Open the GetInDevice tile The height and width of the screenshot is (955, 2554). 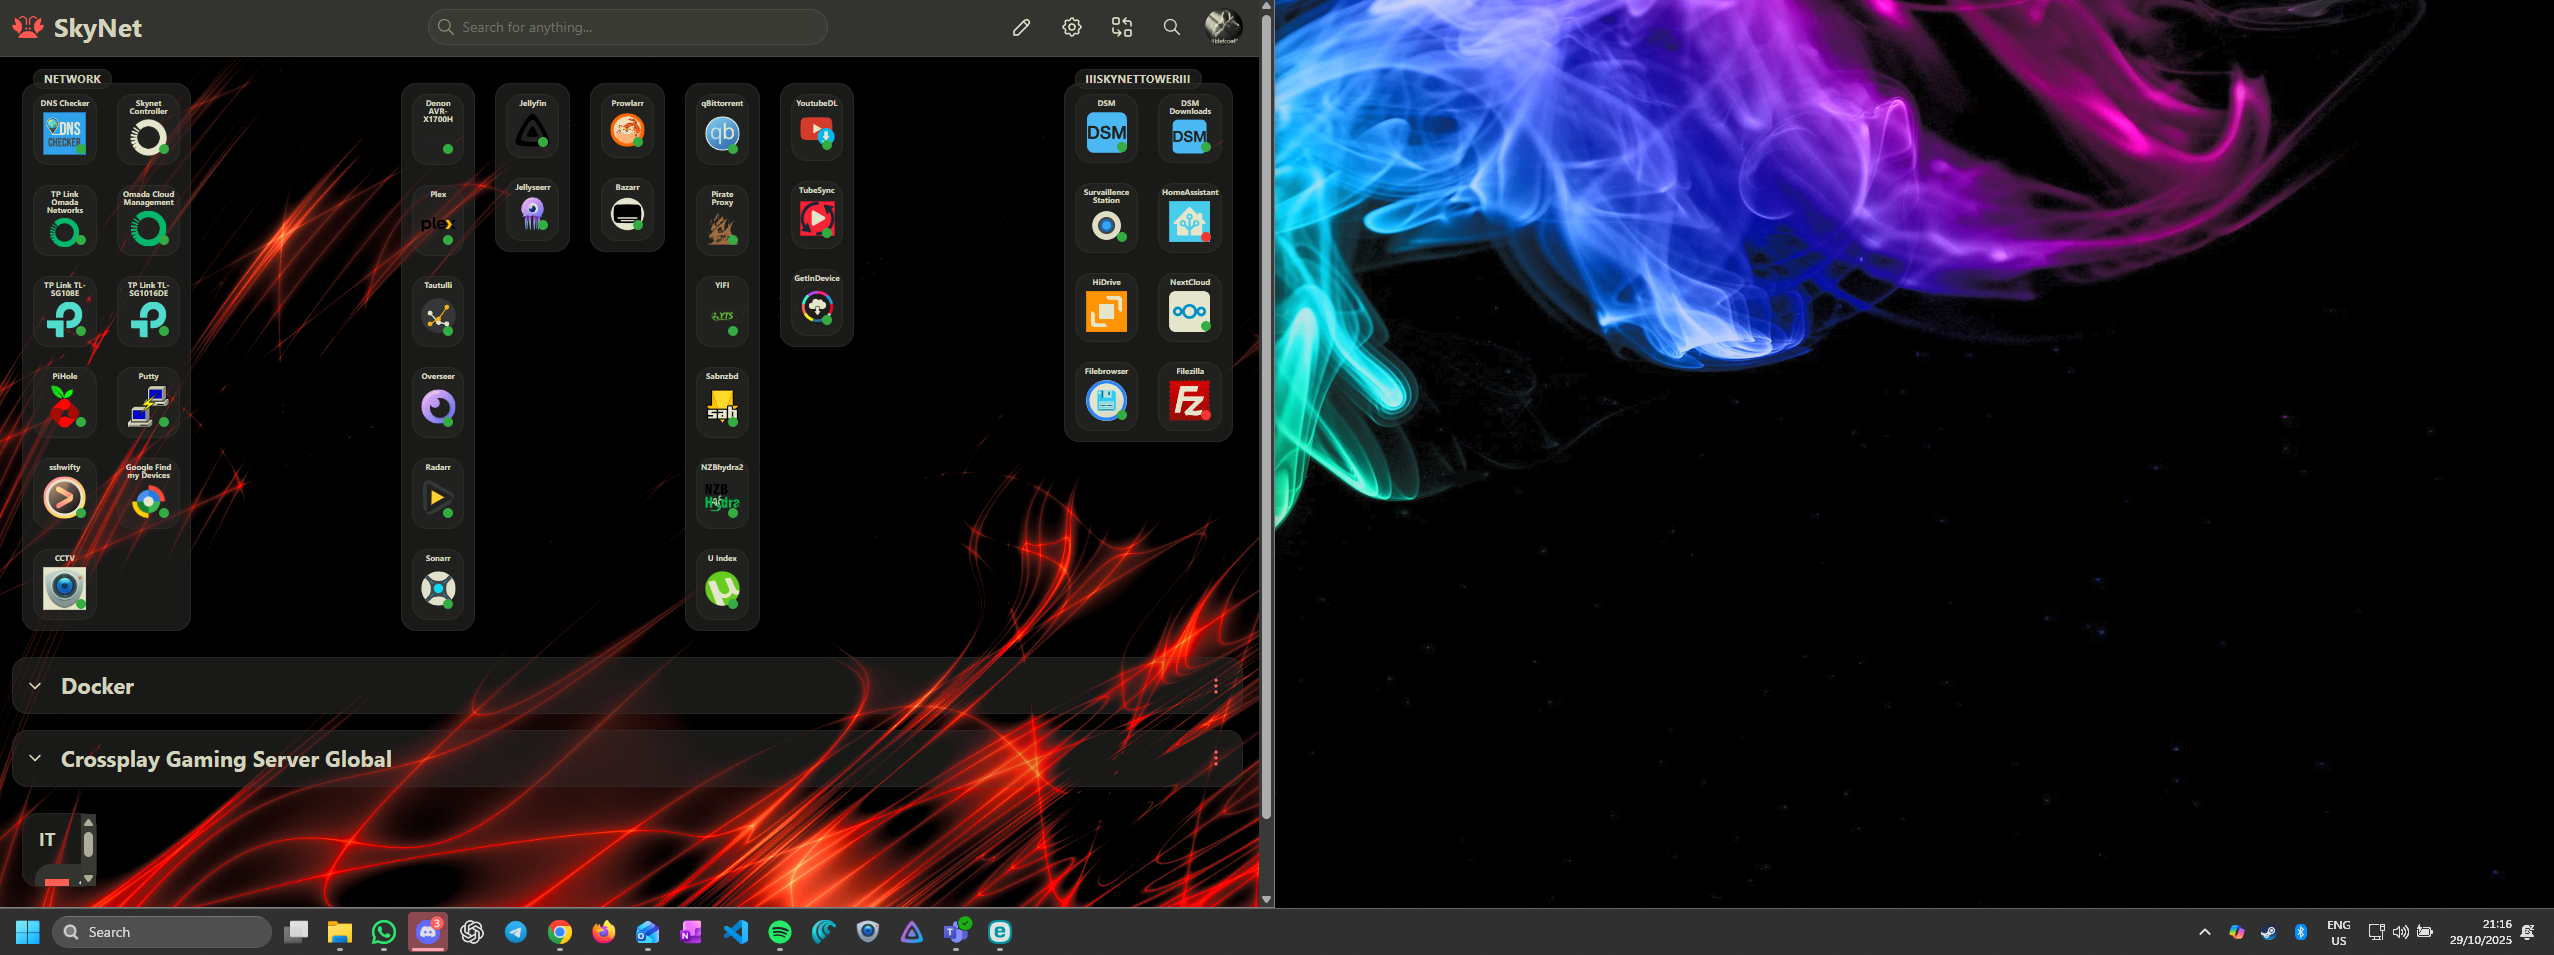pos(817,302)
